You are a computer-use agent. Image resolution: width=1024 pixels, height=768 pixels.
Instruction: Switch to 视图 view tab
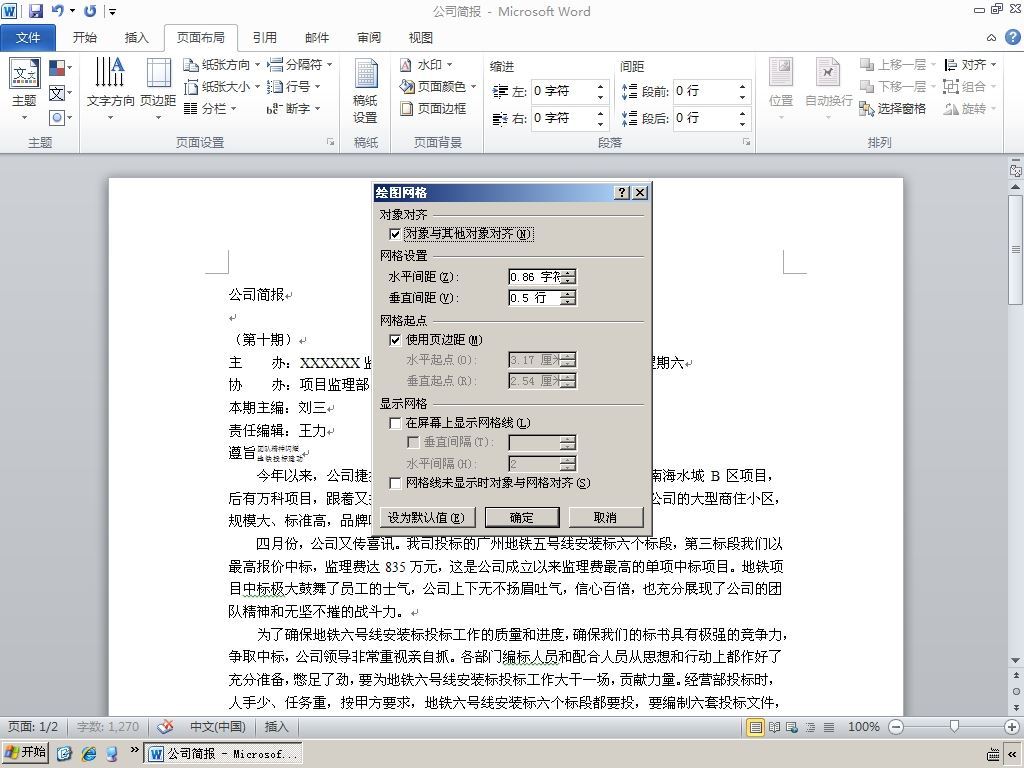pyautogui.click(x=421, y=38)
